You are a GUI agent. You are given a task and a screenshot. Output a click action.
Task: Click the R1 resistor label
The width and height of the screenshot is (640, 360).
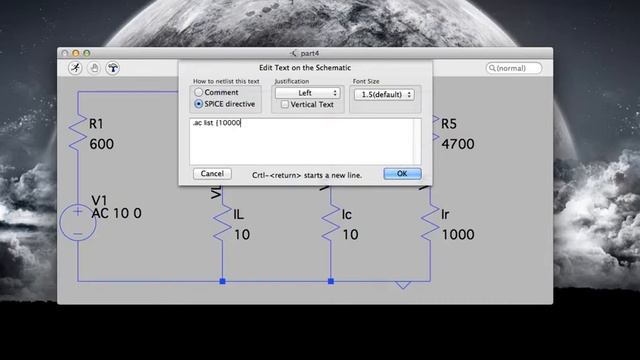click(x=96, y=124)
